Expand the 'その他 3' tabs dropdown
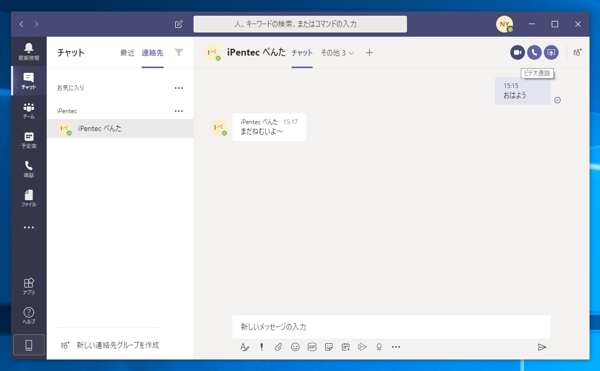 point(337,53)
